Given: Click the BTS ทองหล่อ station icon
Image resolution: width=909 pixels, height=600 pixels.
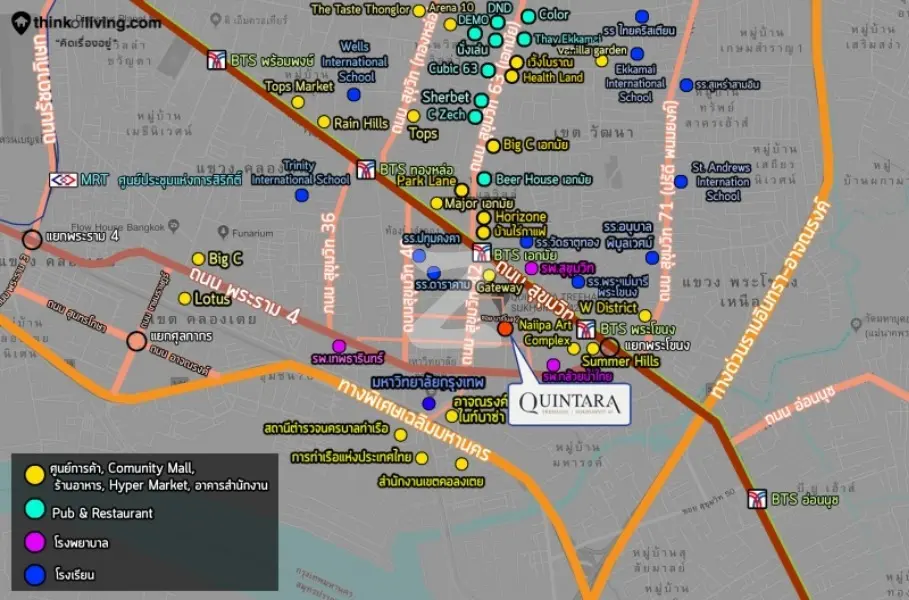Looking at the screenshot, I should click(366, 169).
